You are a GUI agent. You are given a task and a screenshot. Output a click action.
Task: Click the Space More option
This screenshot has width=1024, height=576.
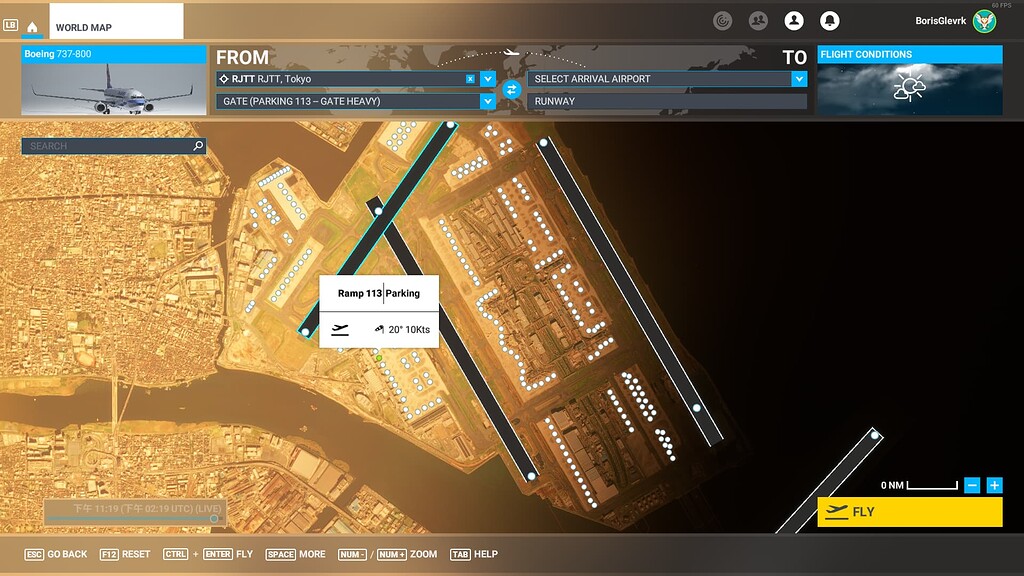[295, 554]
